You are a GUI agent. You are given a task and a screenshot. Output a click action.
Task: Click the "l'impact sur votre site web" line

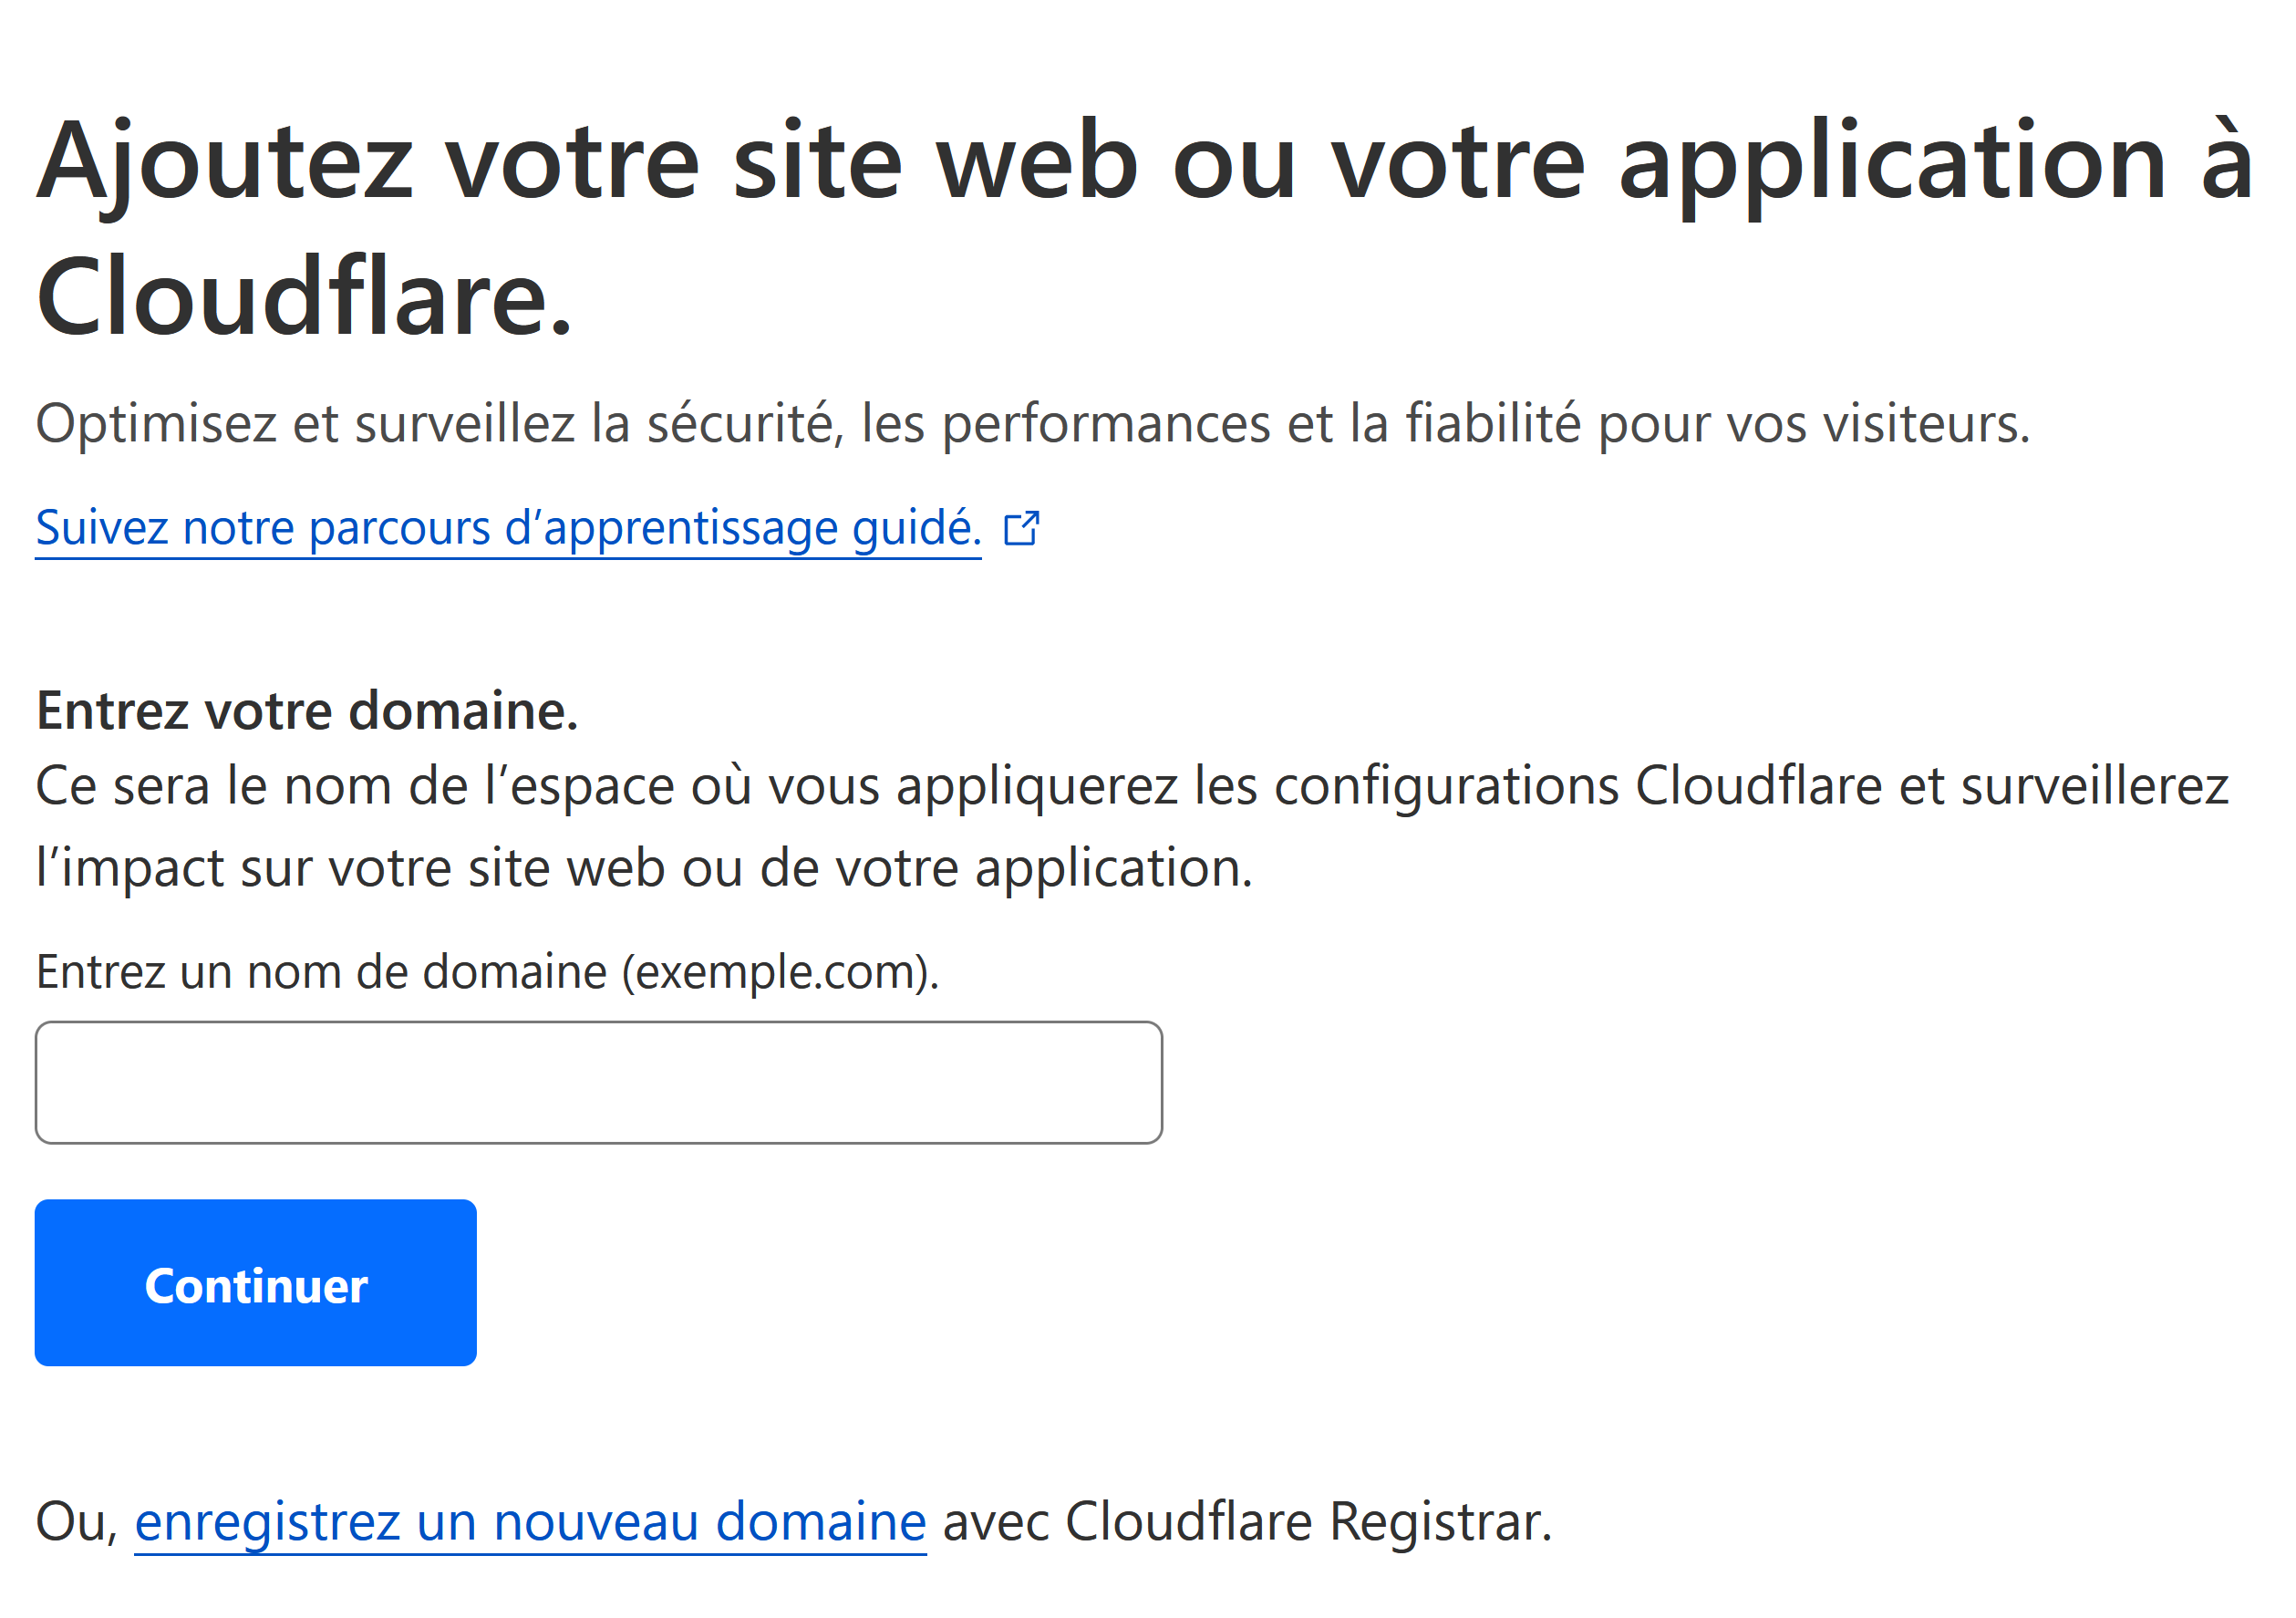[x=643, y=868]
